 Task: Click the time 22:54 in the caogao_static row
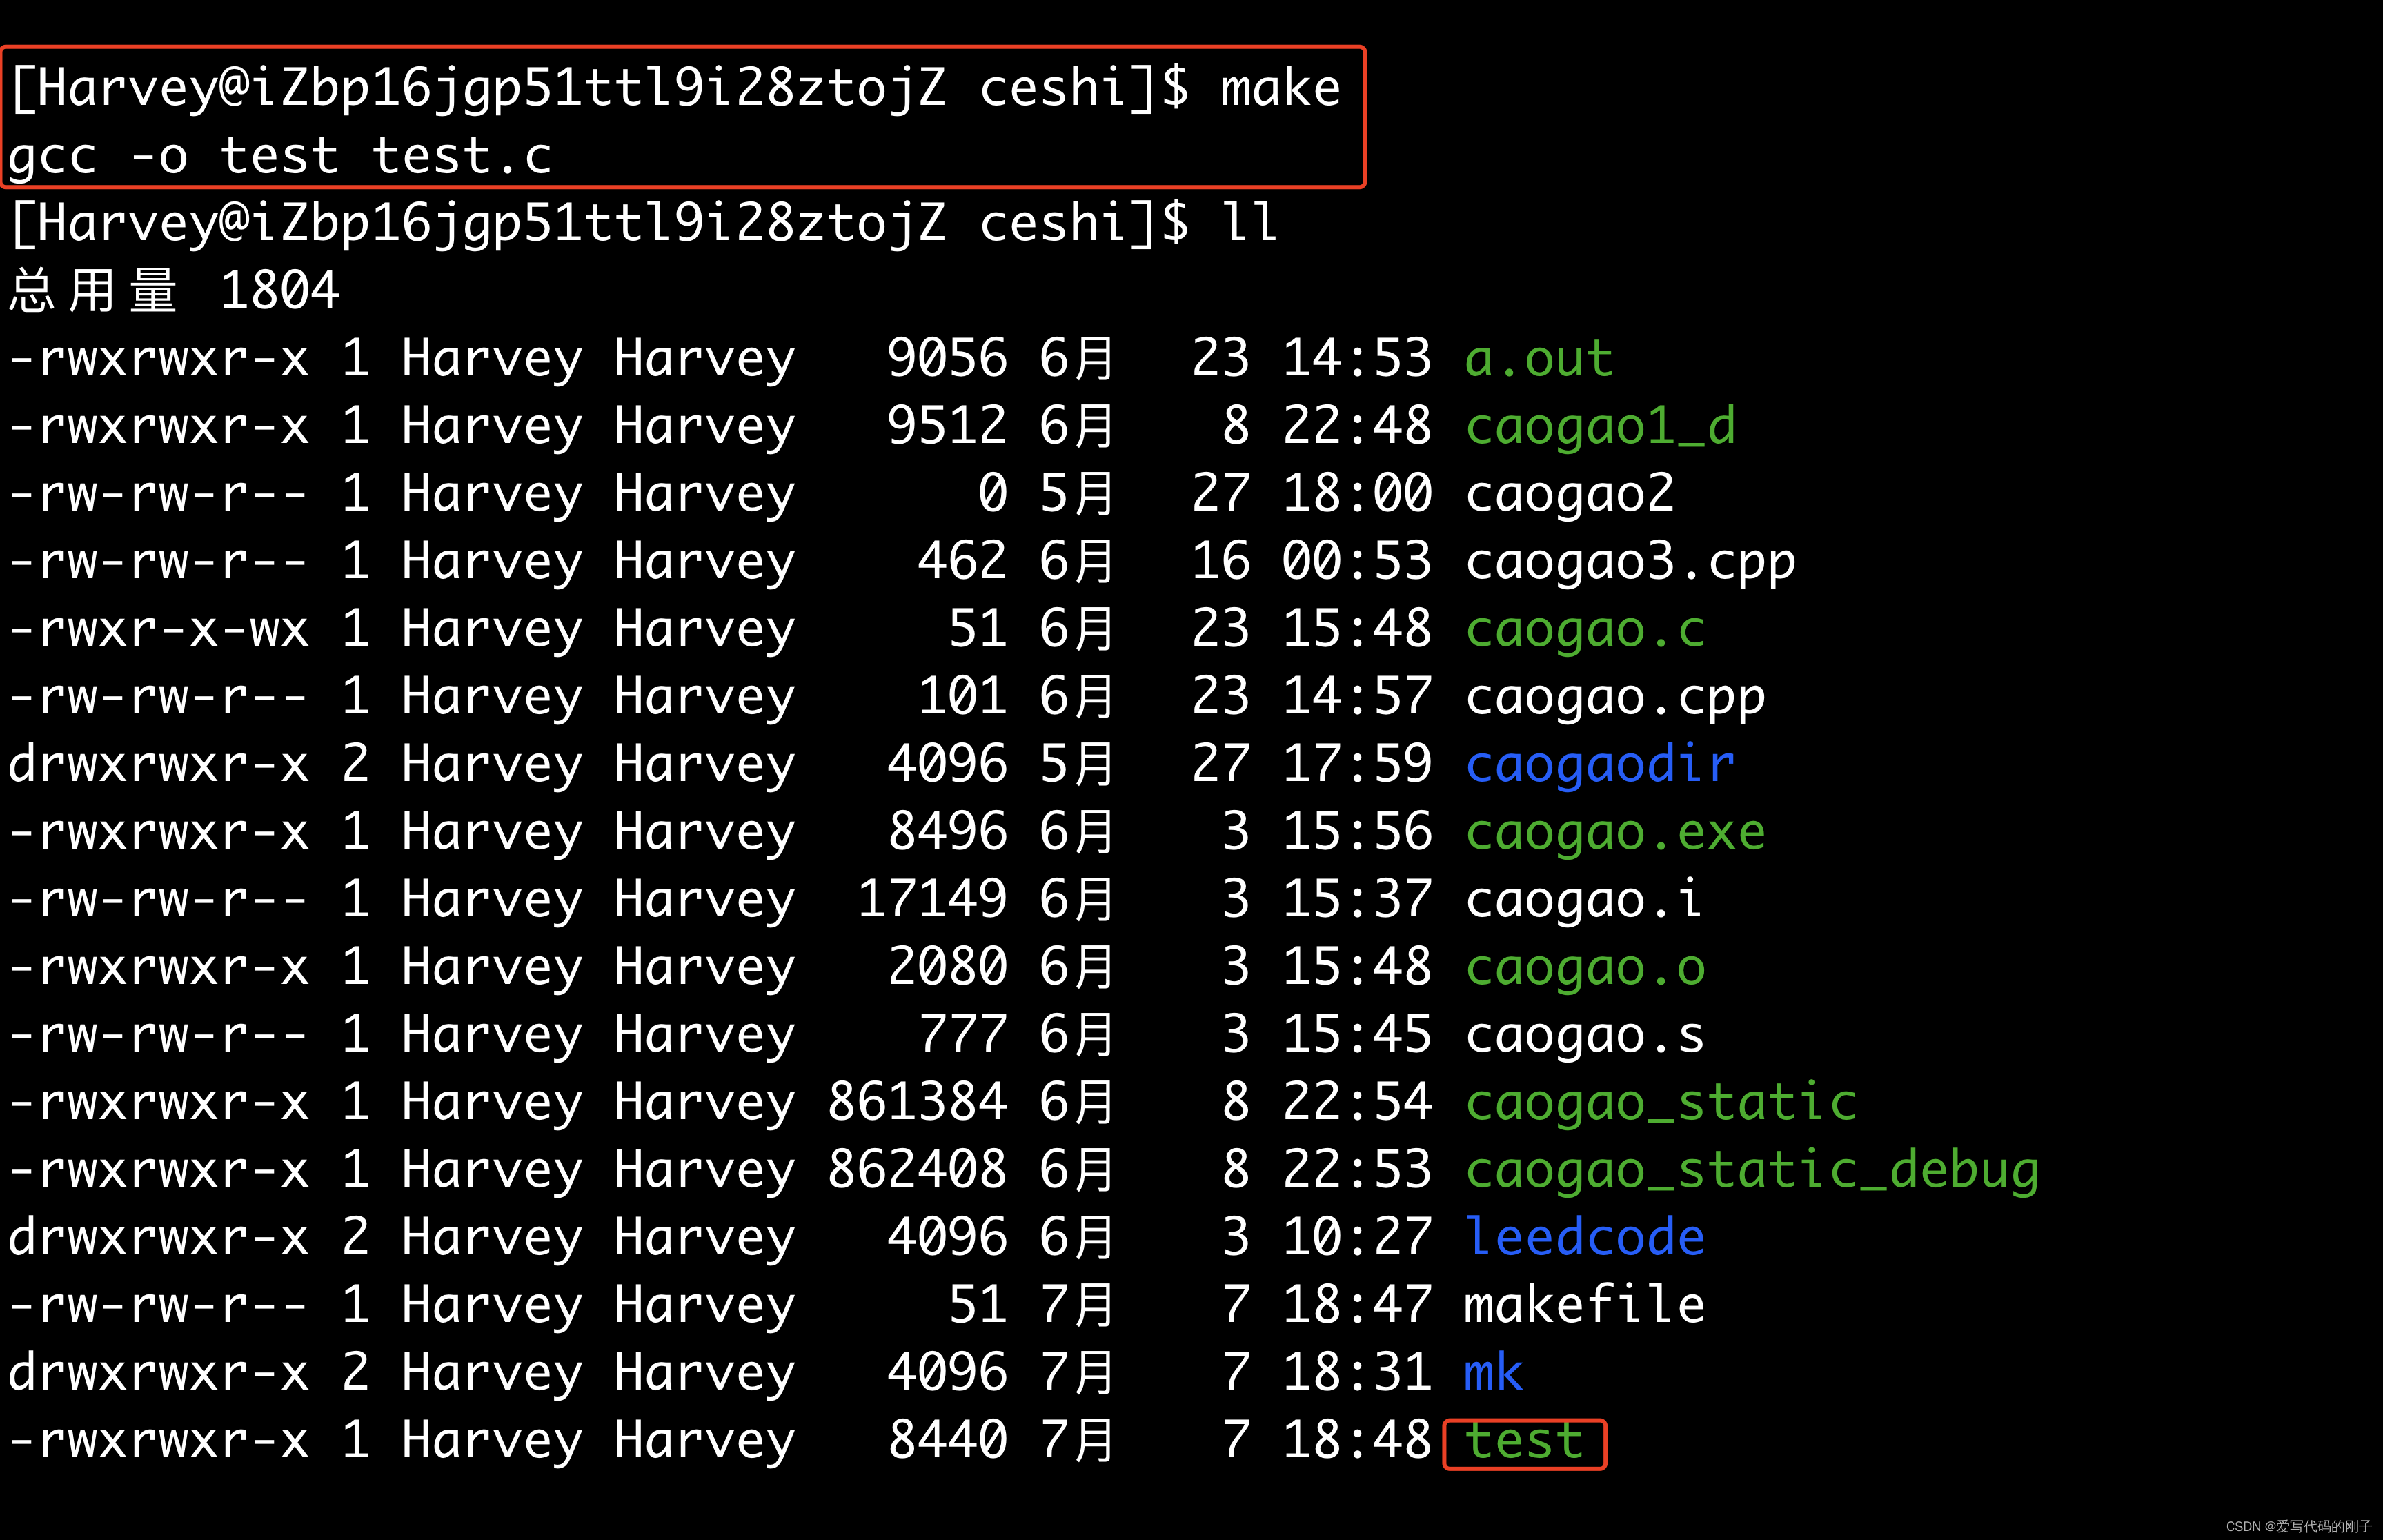point(1357,1102)
